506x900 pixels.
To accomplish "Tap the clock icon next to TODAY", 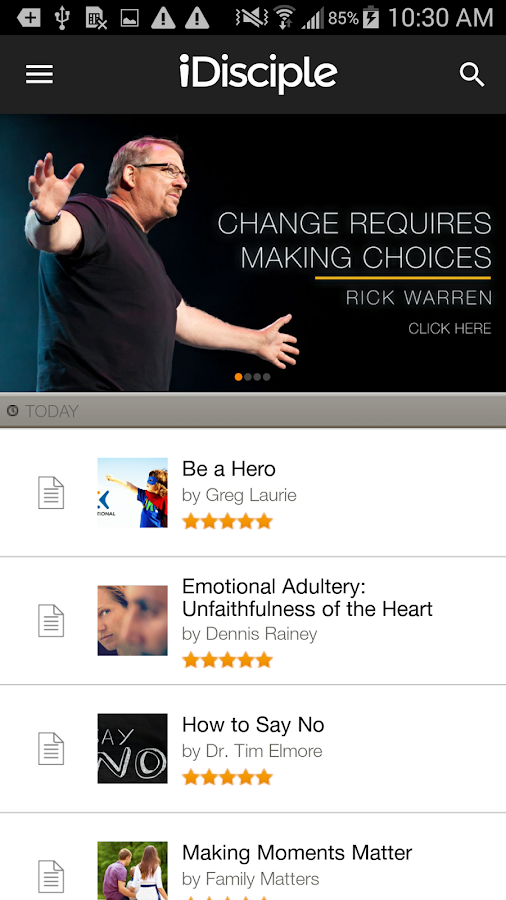I will point(12,411).
